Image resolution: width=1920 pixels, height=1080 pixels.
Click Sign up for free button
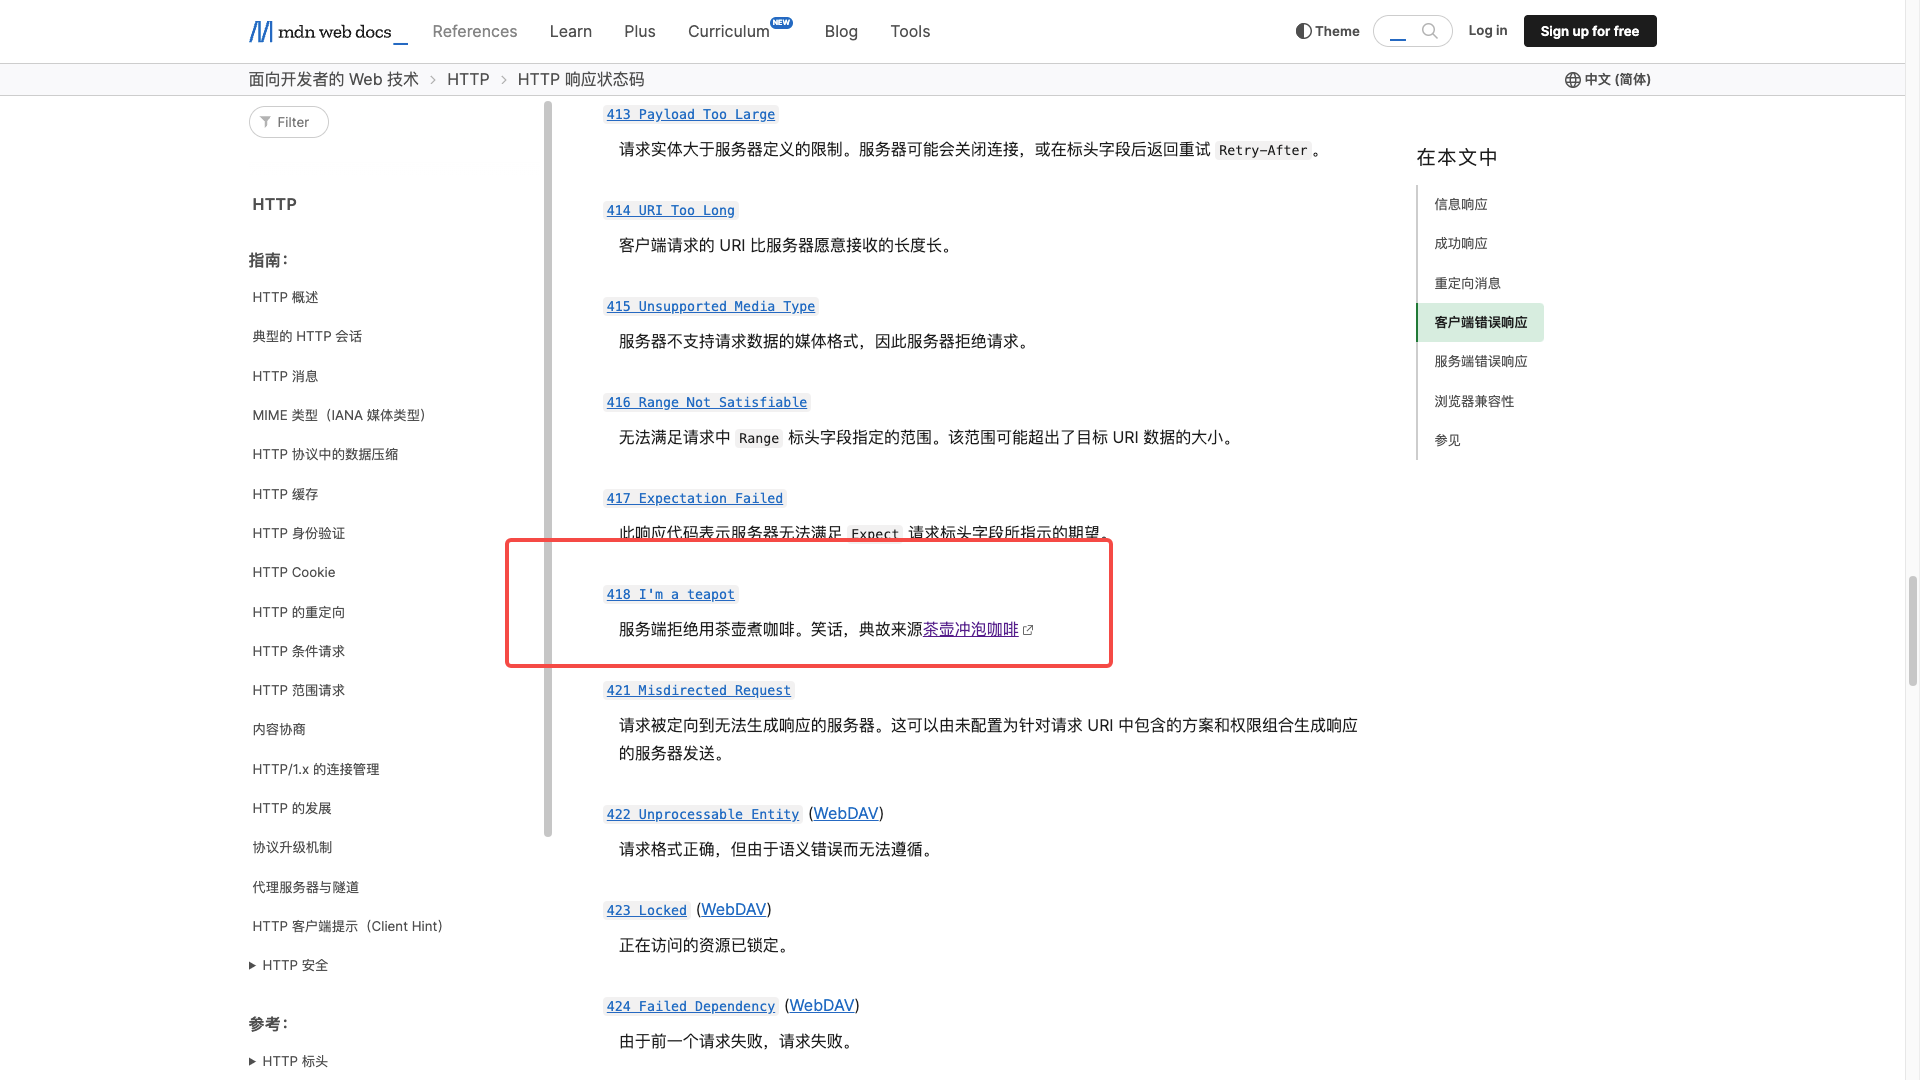(x=1590, y=31)
